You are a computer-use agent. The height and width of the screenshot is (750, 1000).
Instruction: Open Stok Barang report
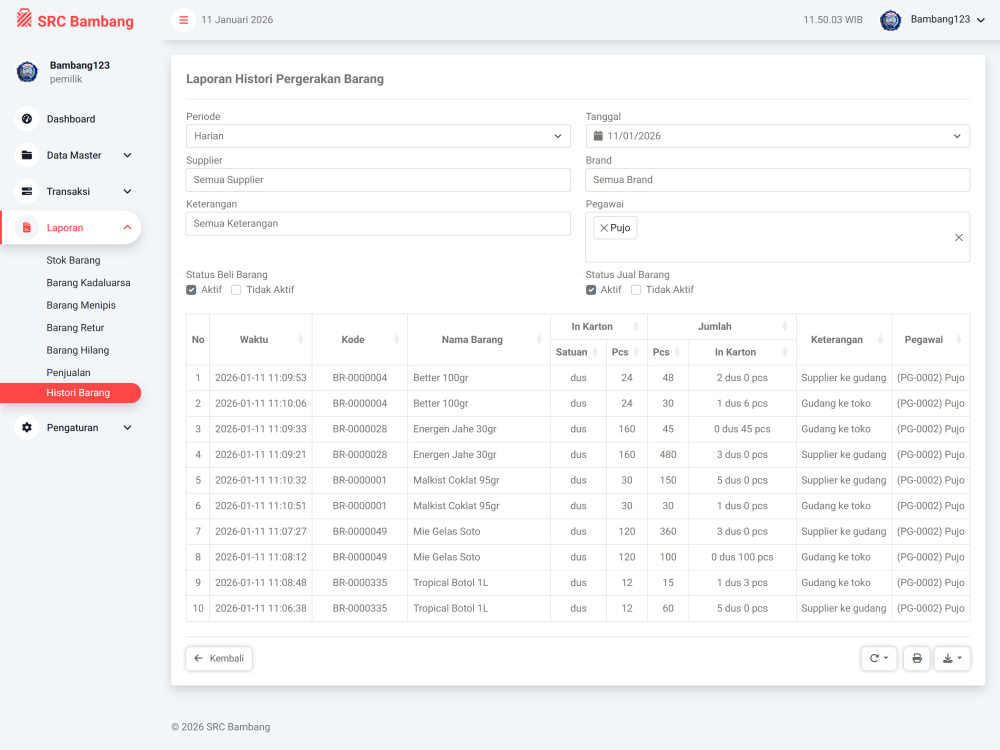coord(73,260)
